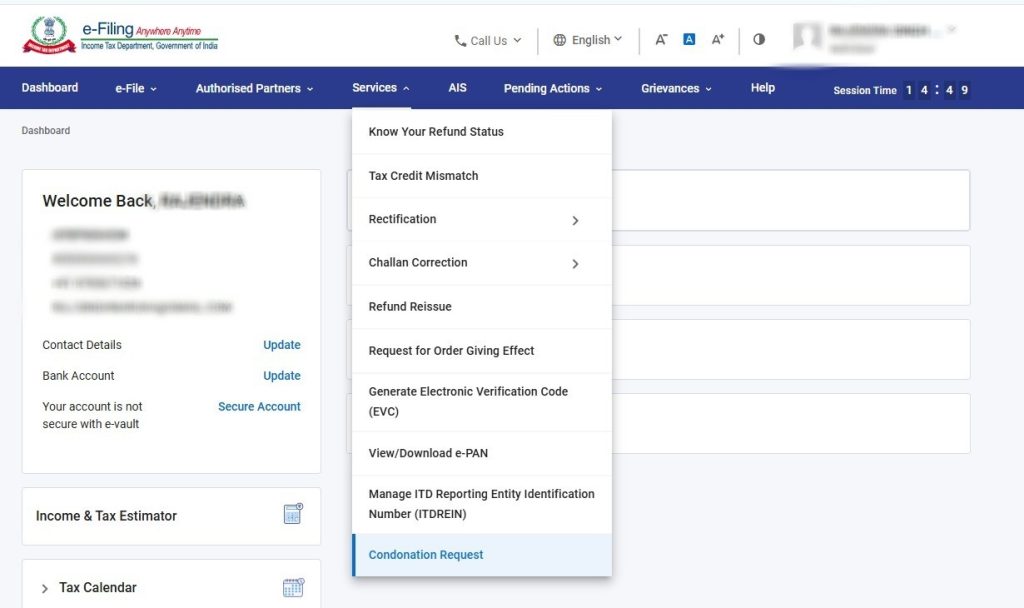Screen dimensions: 1024x608
Task: Open the user profile dropdown arrow
Action: [x=952, y=29]
